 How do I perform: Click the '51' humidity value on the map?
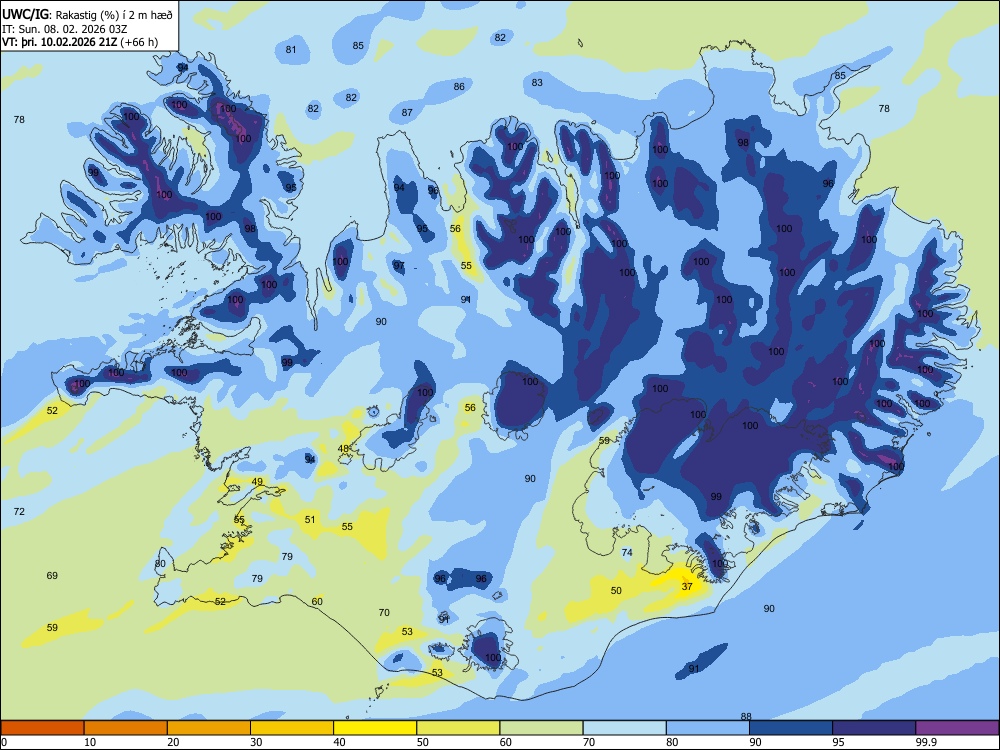[310, 520]
